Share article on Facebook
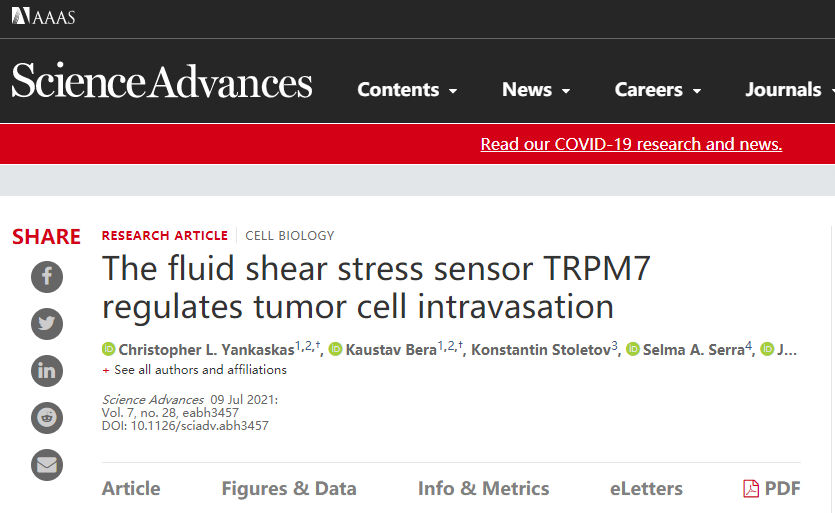 47,276
